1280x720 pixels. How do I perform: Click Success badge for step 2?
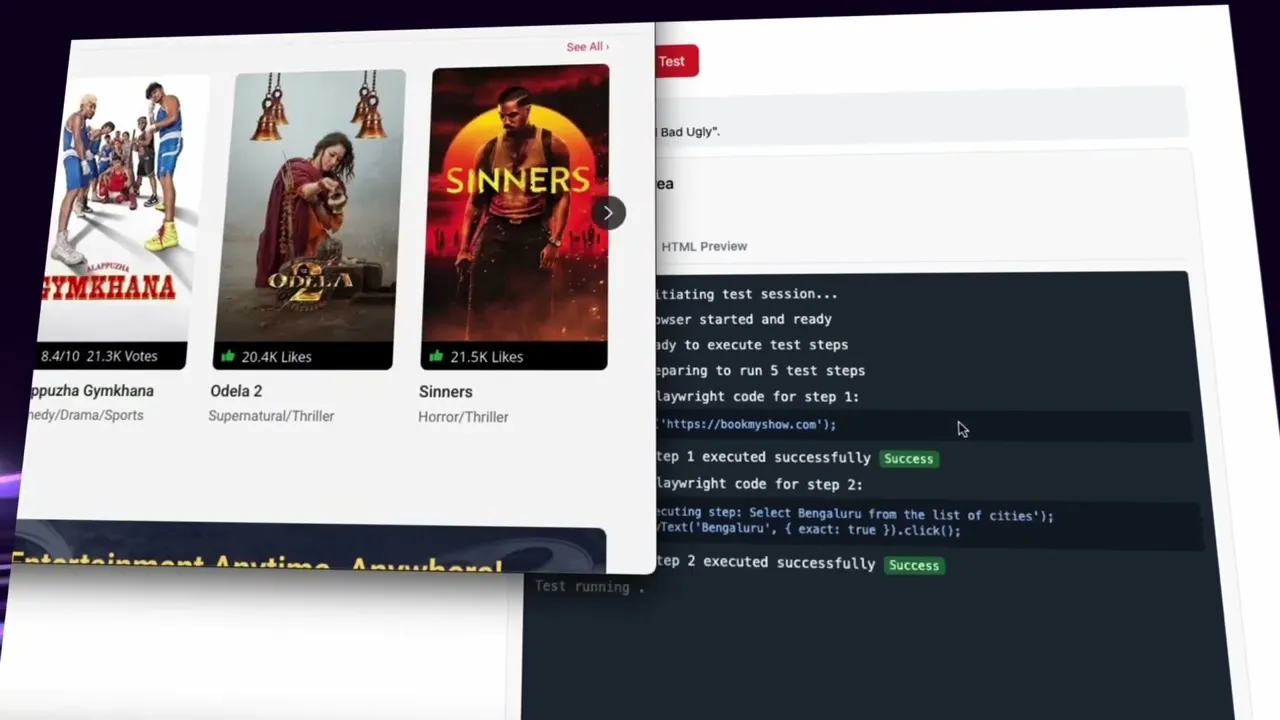click(x=914, y=565)
